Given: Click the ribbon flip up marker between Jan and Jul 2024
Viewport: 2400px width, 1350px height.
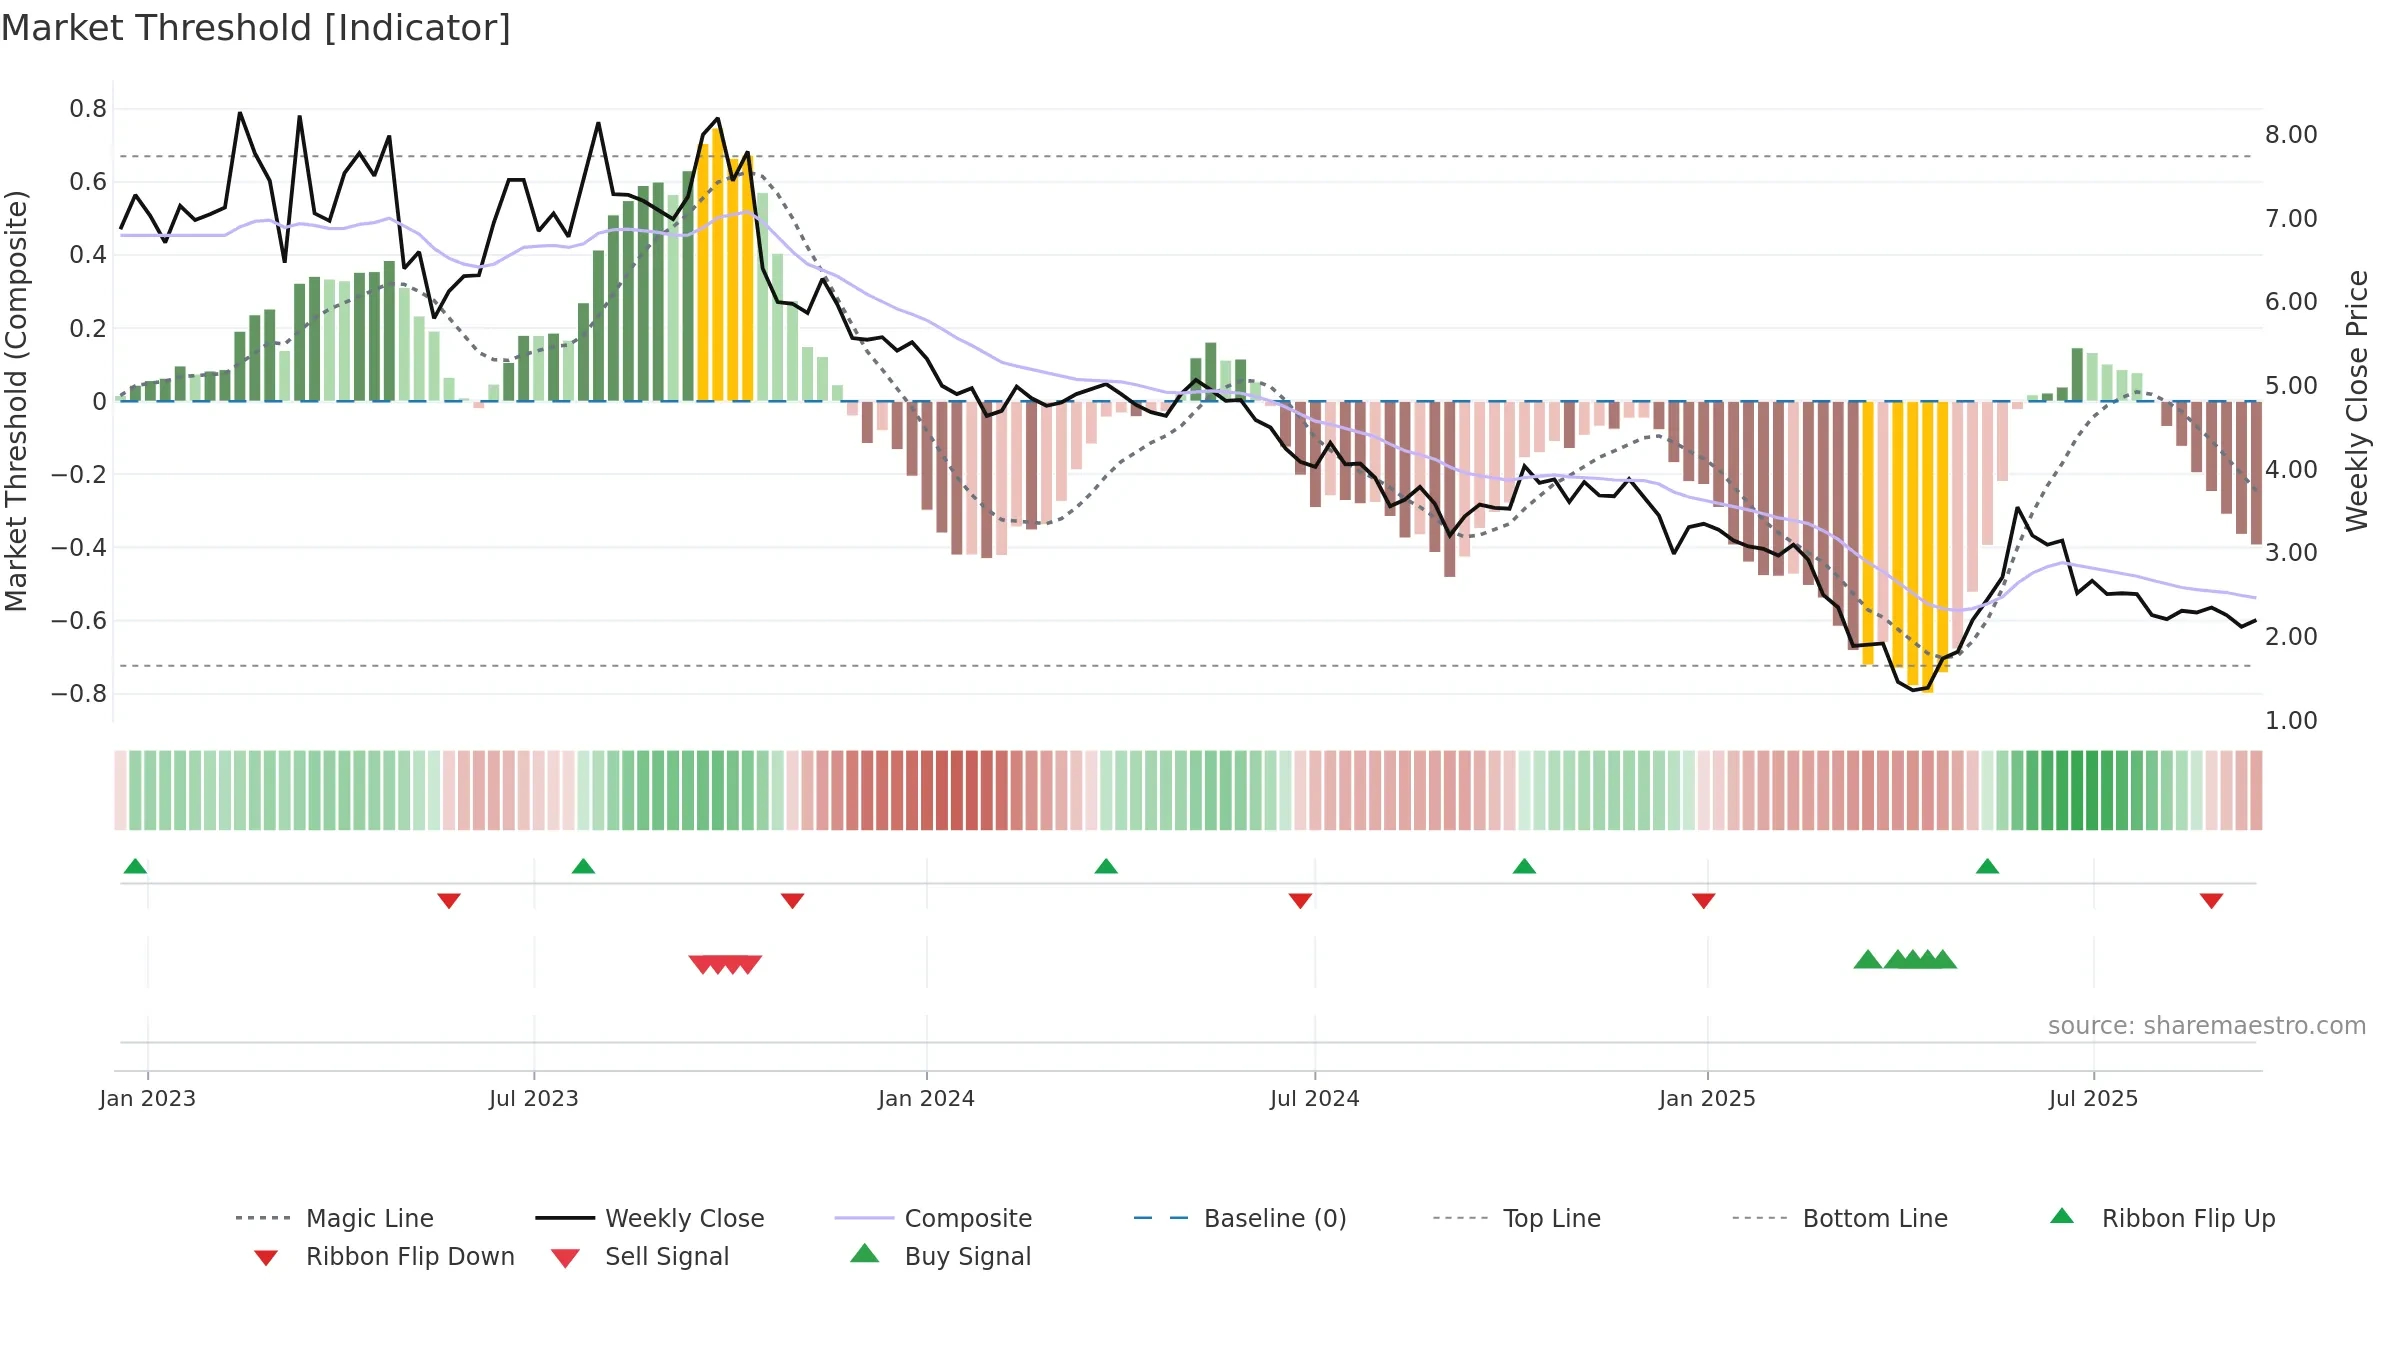Looking at the screenshot, I should coord(1106,866).
